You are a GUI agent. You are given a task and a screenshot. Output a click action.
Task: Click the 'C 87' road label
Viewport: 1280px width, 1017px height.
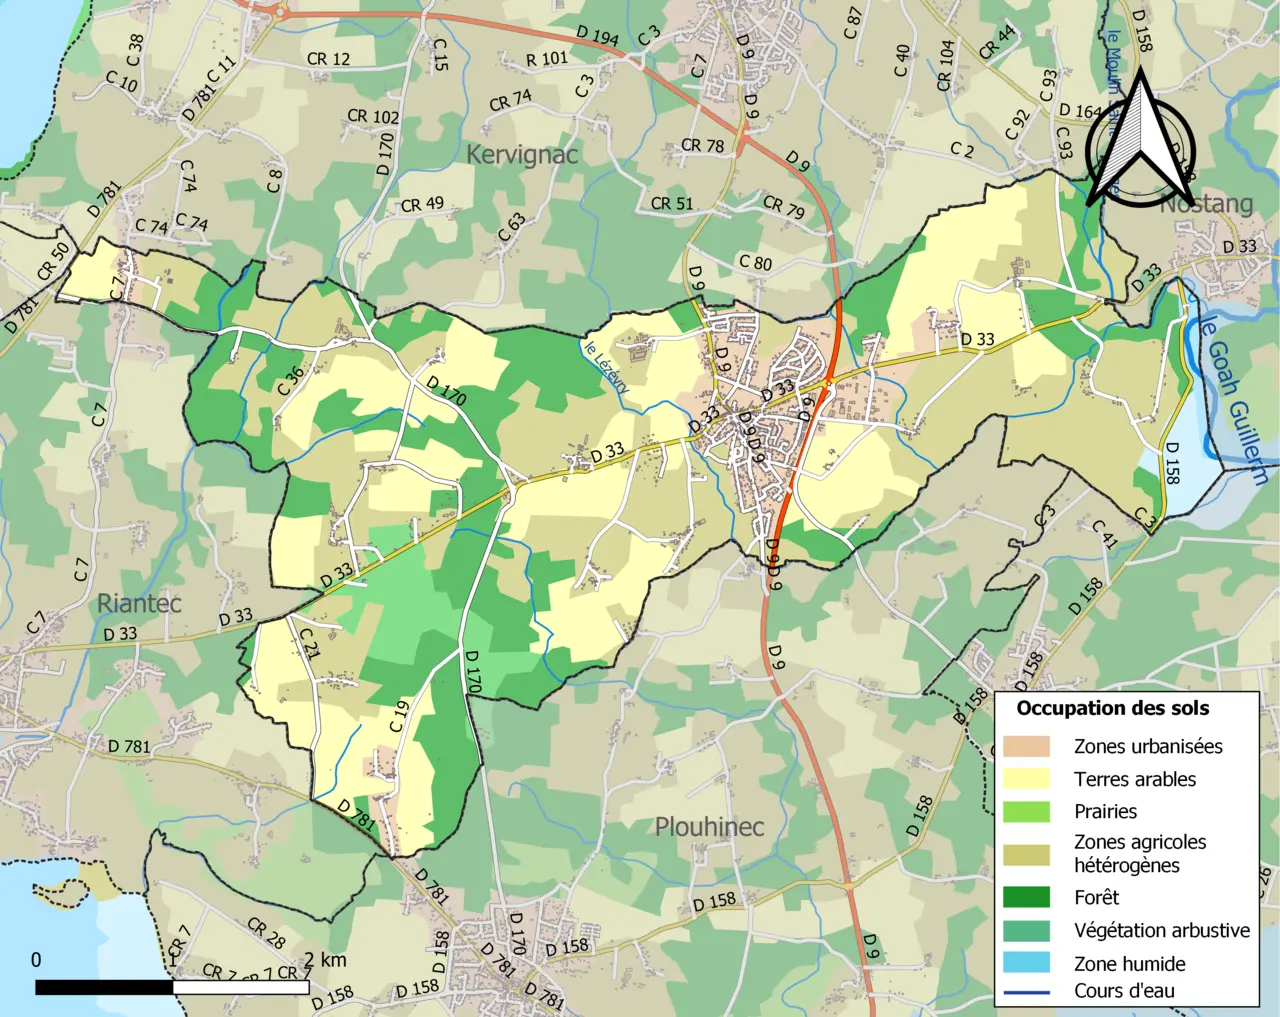[853, 21]
